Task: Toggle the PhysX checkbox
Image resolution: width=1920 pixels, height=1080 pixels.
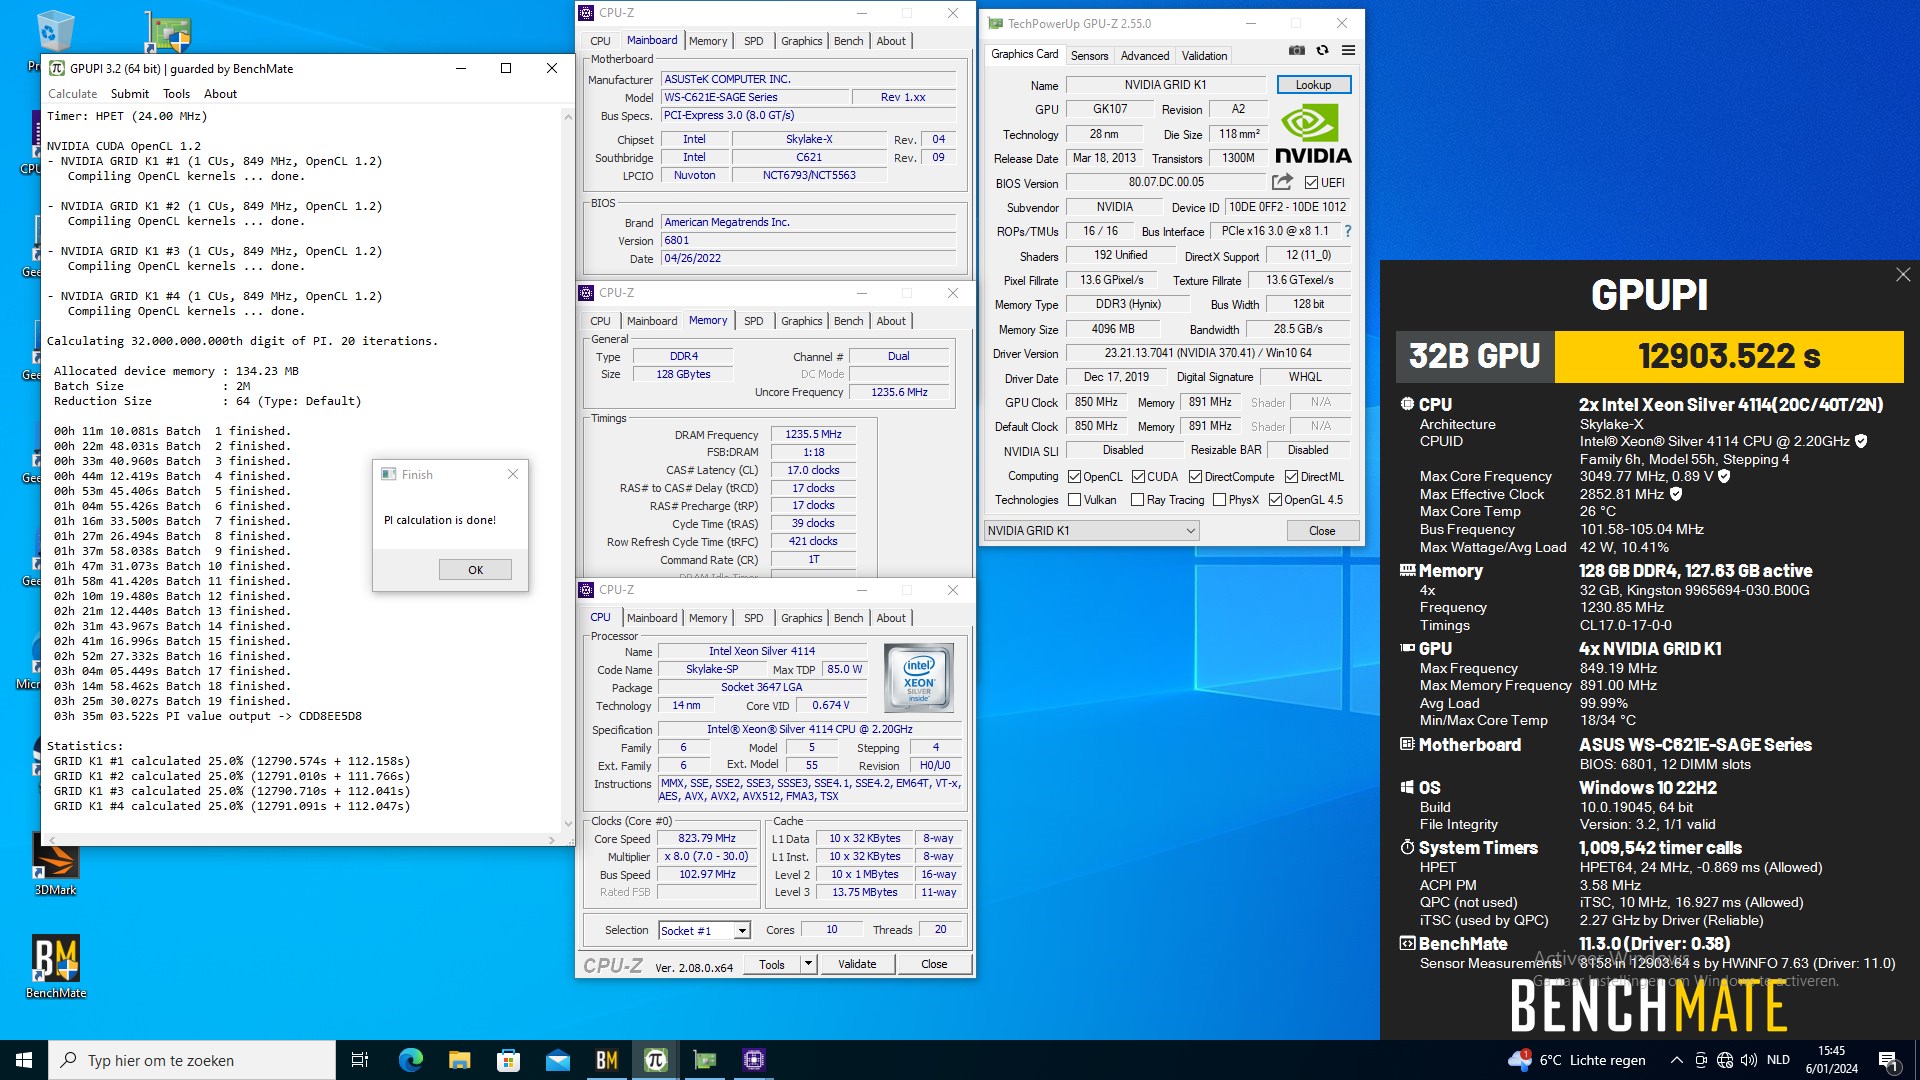Action: tap(1219, 500)
